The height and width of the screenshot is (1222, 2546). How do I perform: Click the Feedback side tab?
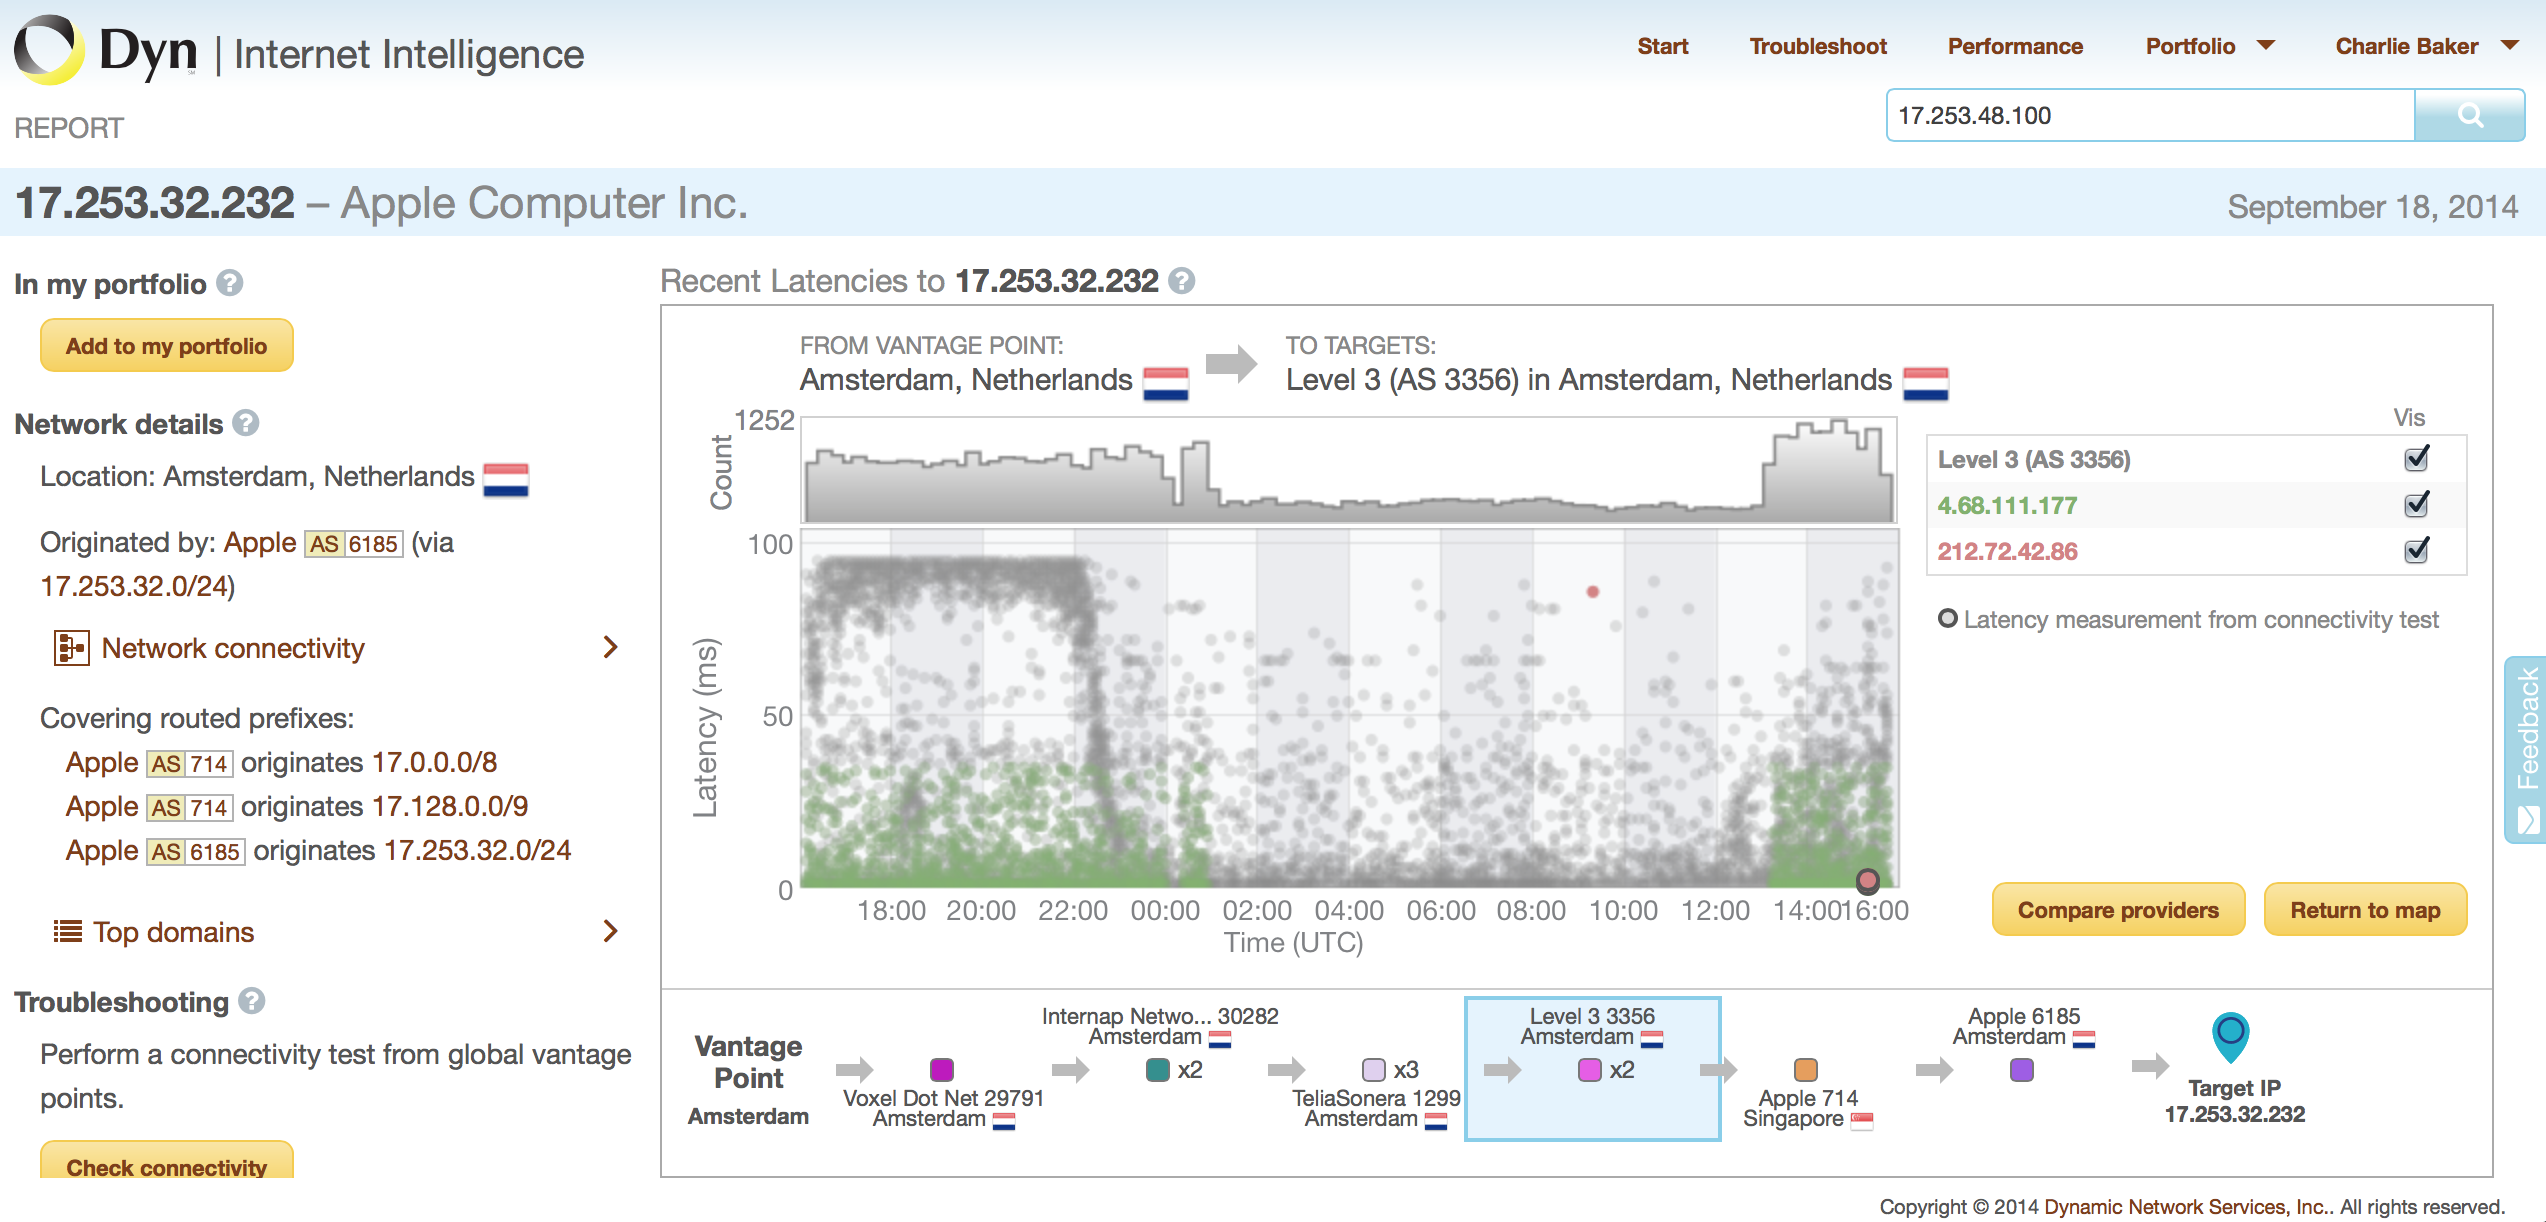click(x=2526, y=750)
